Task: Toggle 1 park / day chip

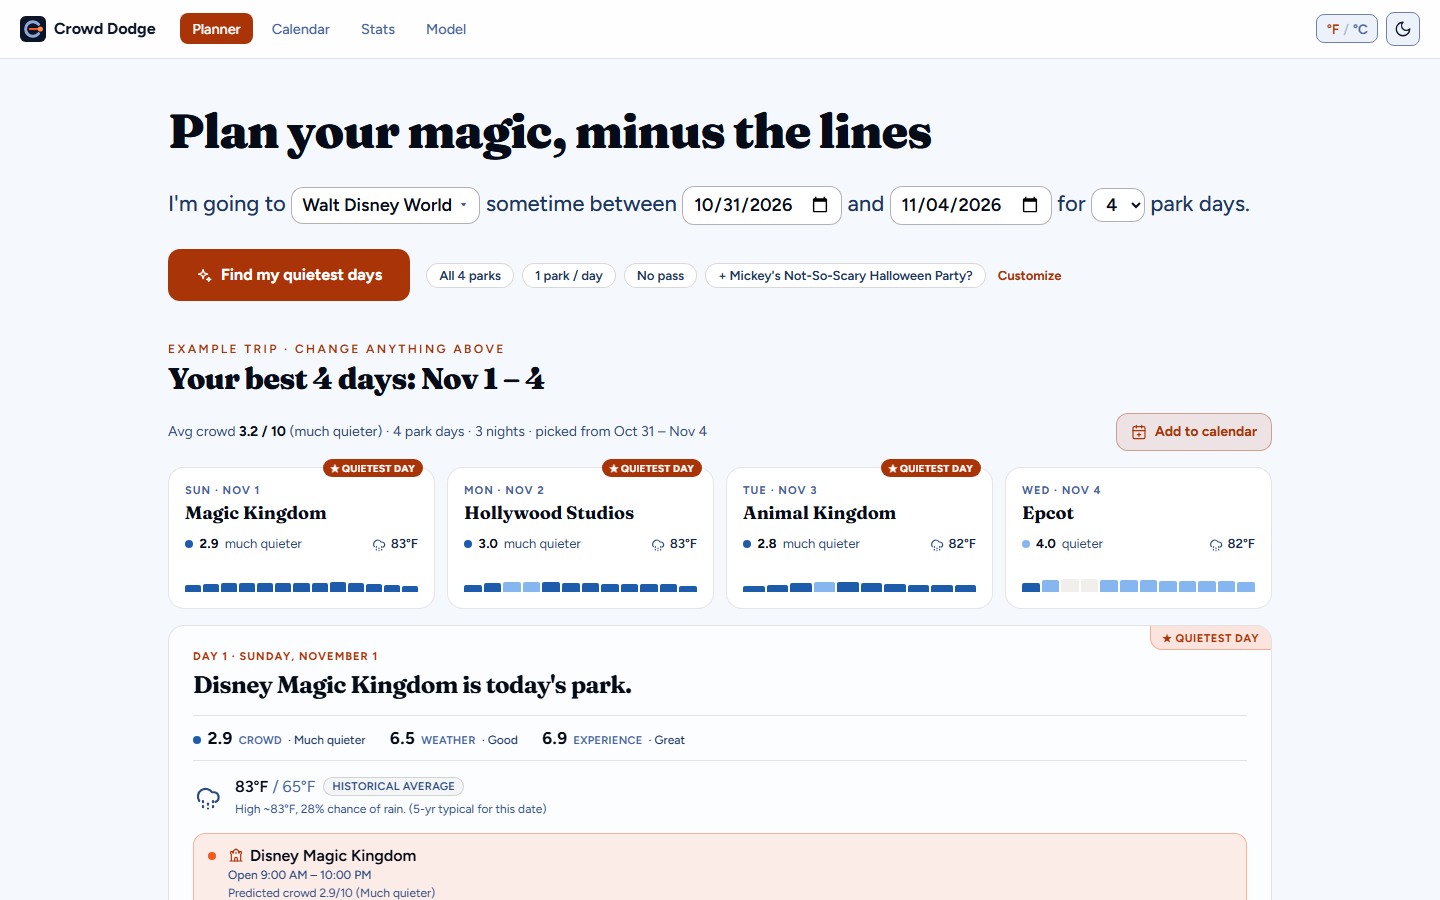Action: point(568,276)
